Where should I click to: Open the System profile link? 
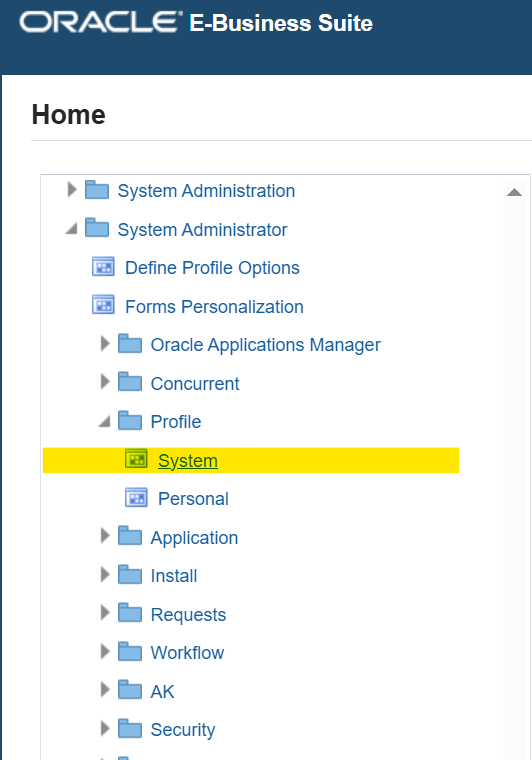[x=188, y=460]
